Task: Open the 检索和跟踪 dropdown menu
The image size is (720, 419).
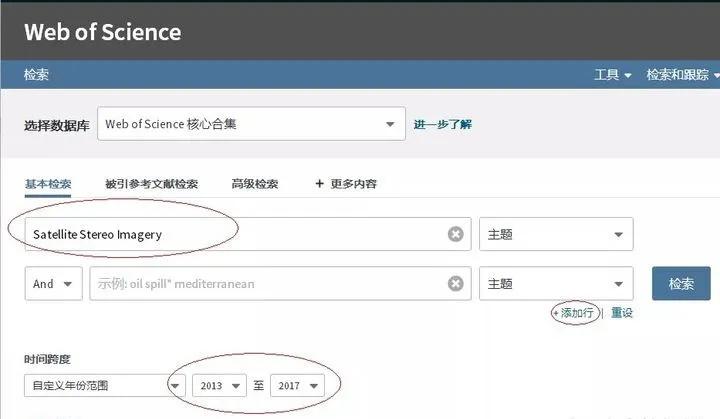Action: pyautogui.click(x=682, y=74)
